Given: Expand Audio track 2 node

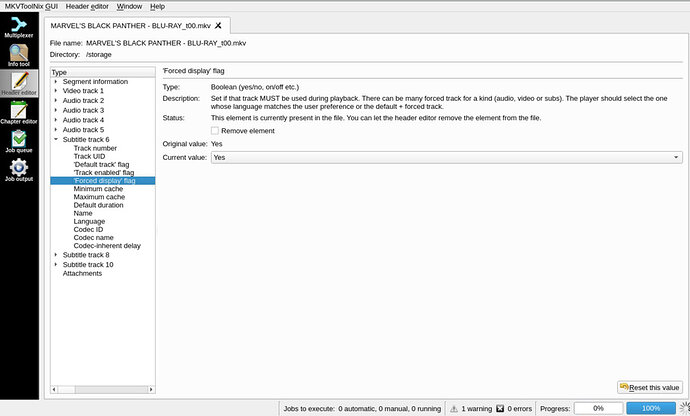Looking at the screenshot, I should click(x=56, y=100).
